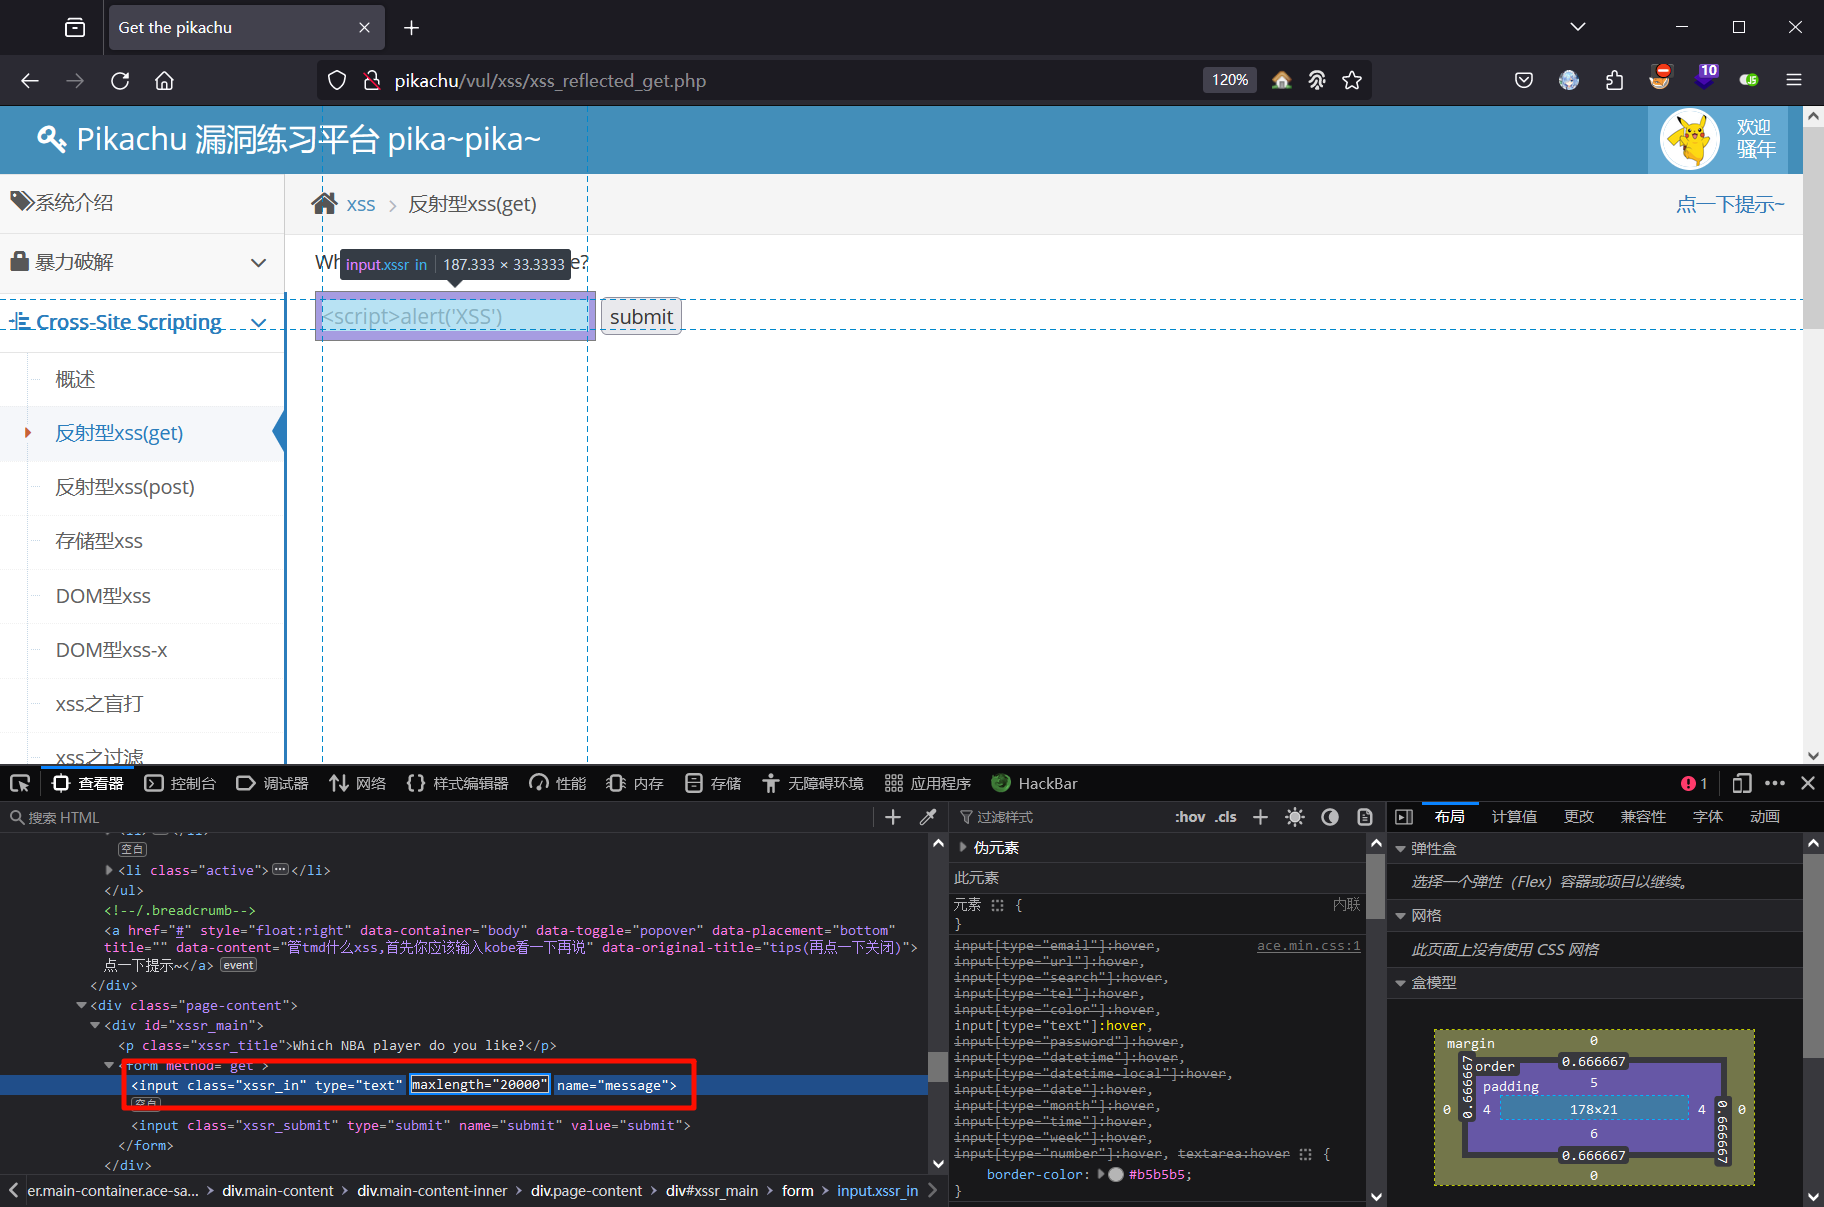Open new browser tab with plus
Viewport: 1824px width, 1207px height.
411,28
